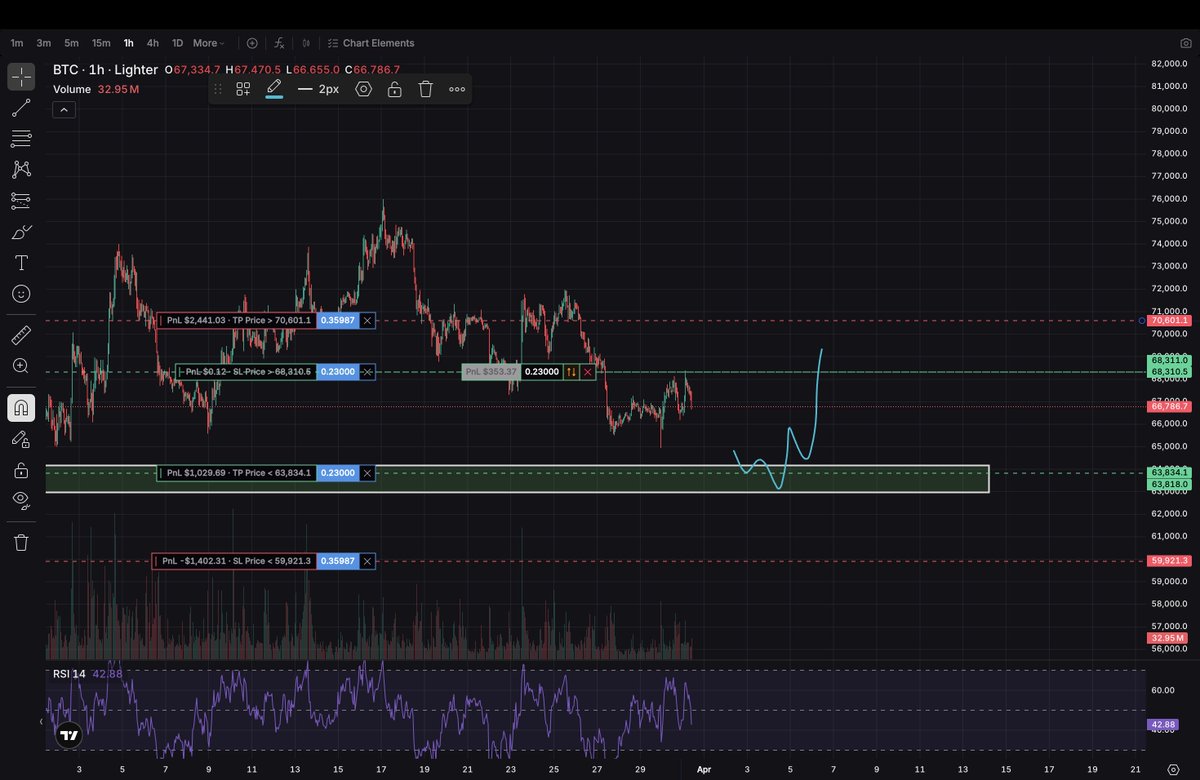The height and width of the screenshot is (780, 1200).
Task: Open drawing settings hexagon icon
Action: (x=363, y=89)
